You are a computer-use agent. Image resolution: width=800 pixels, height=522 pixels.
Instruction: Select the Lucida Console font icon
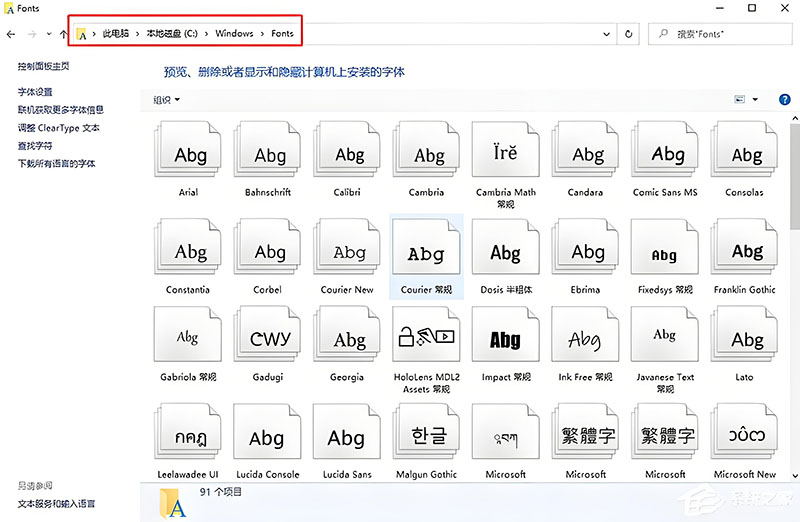(x=267, y=432)
